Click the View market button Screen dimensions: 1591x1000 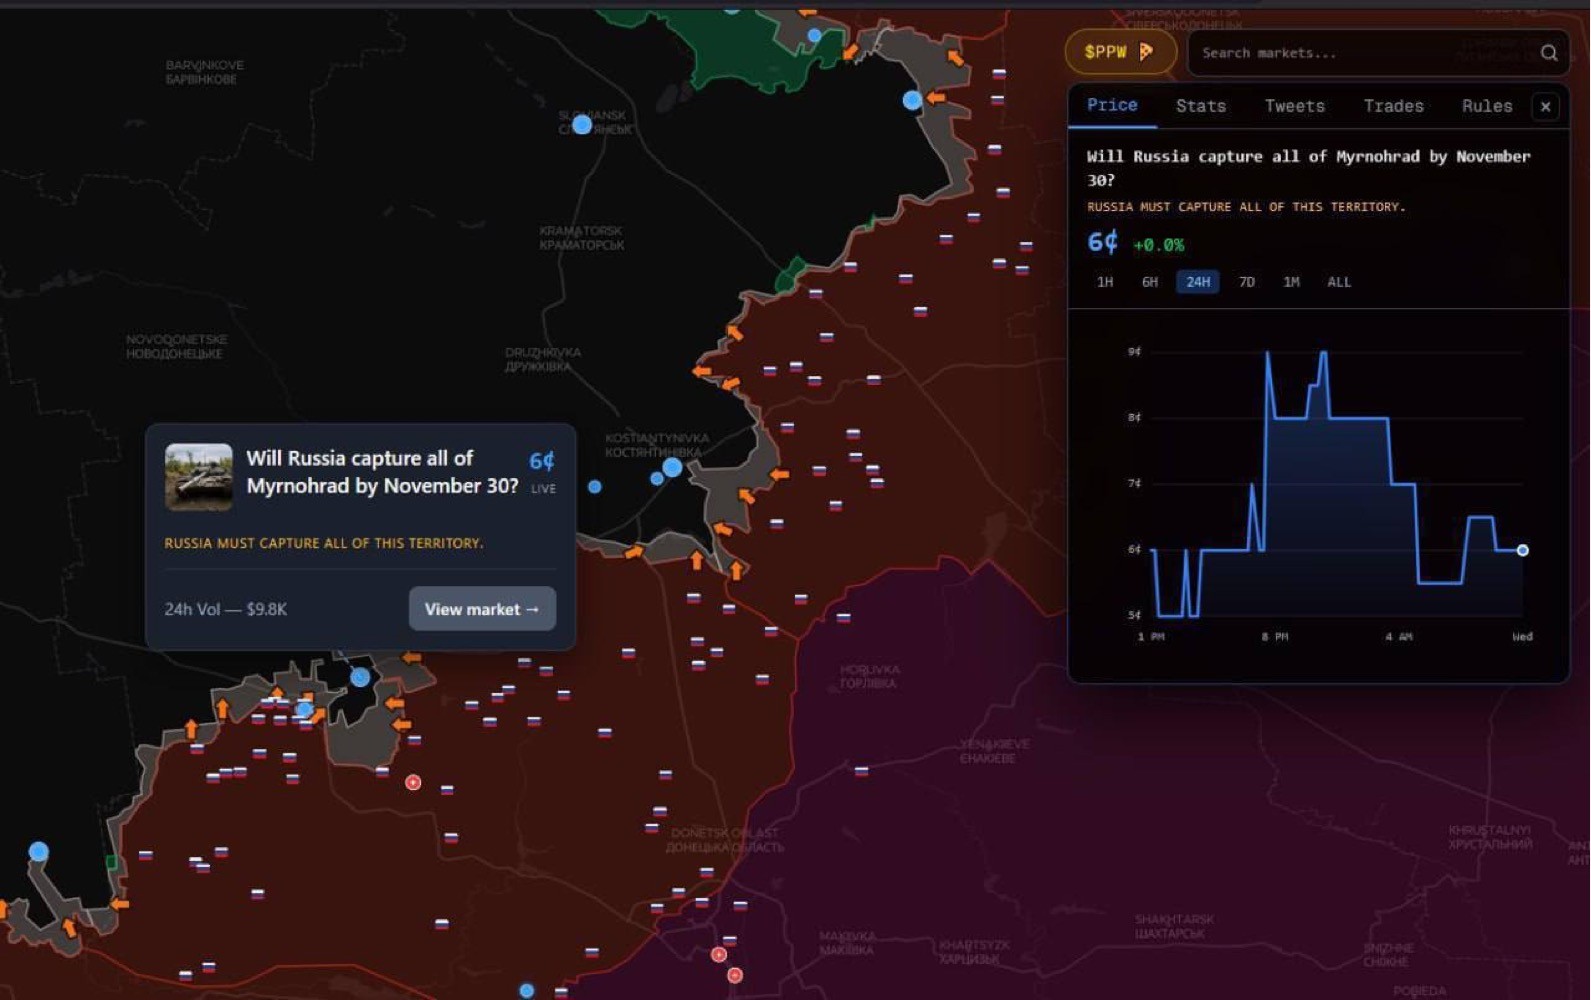482,609
